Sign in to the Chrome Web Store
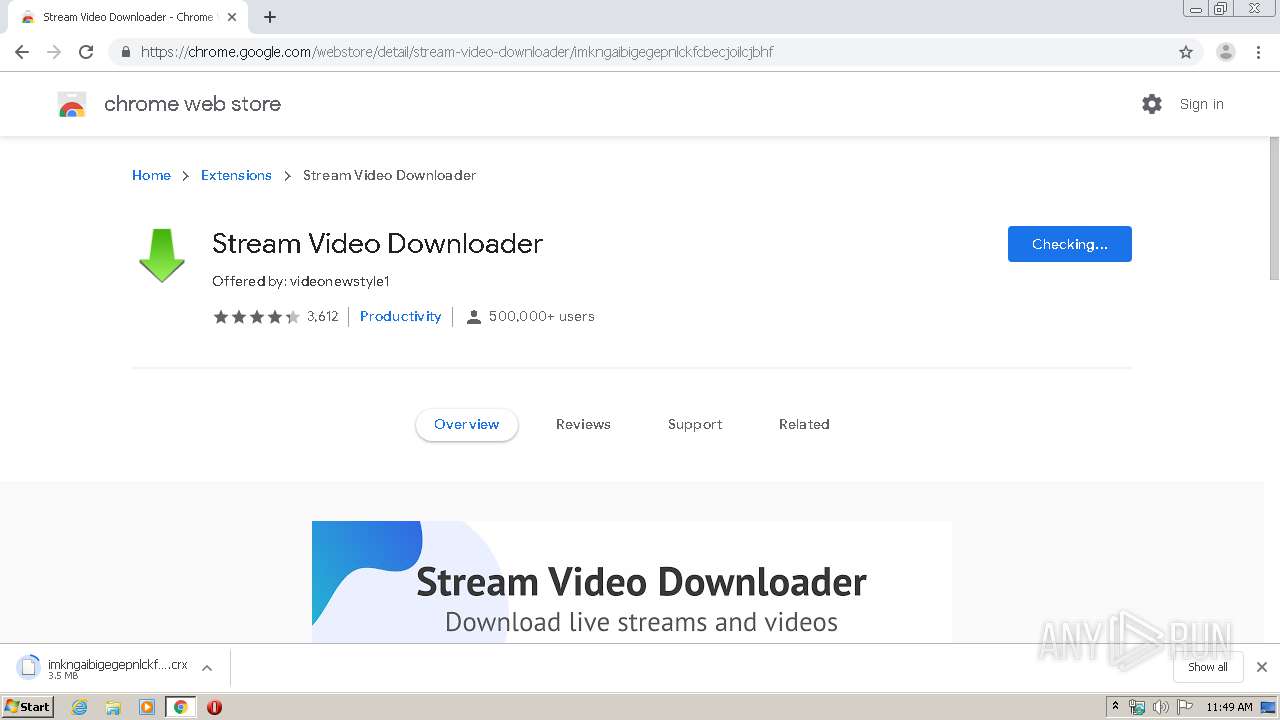This screenshot has height=720, width=1280. [1201, 104]
